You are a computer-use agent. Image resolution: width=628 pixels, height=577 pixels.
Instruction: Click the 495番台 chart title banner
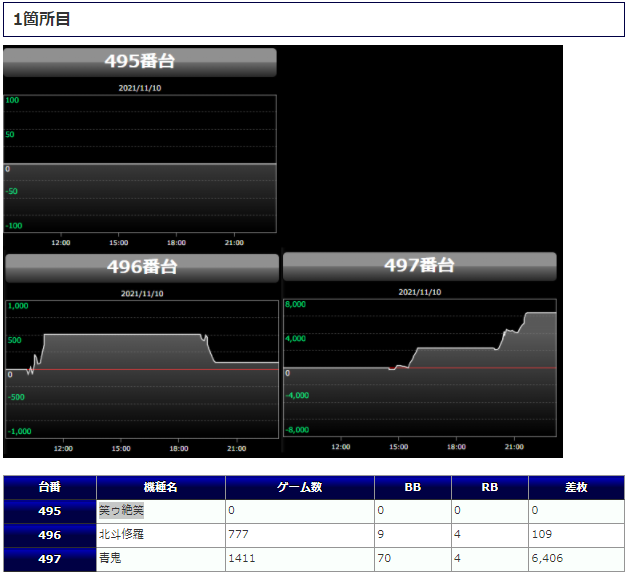(x=140, y=62)
